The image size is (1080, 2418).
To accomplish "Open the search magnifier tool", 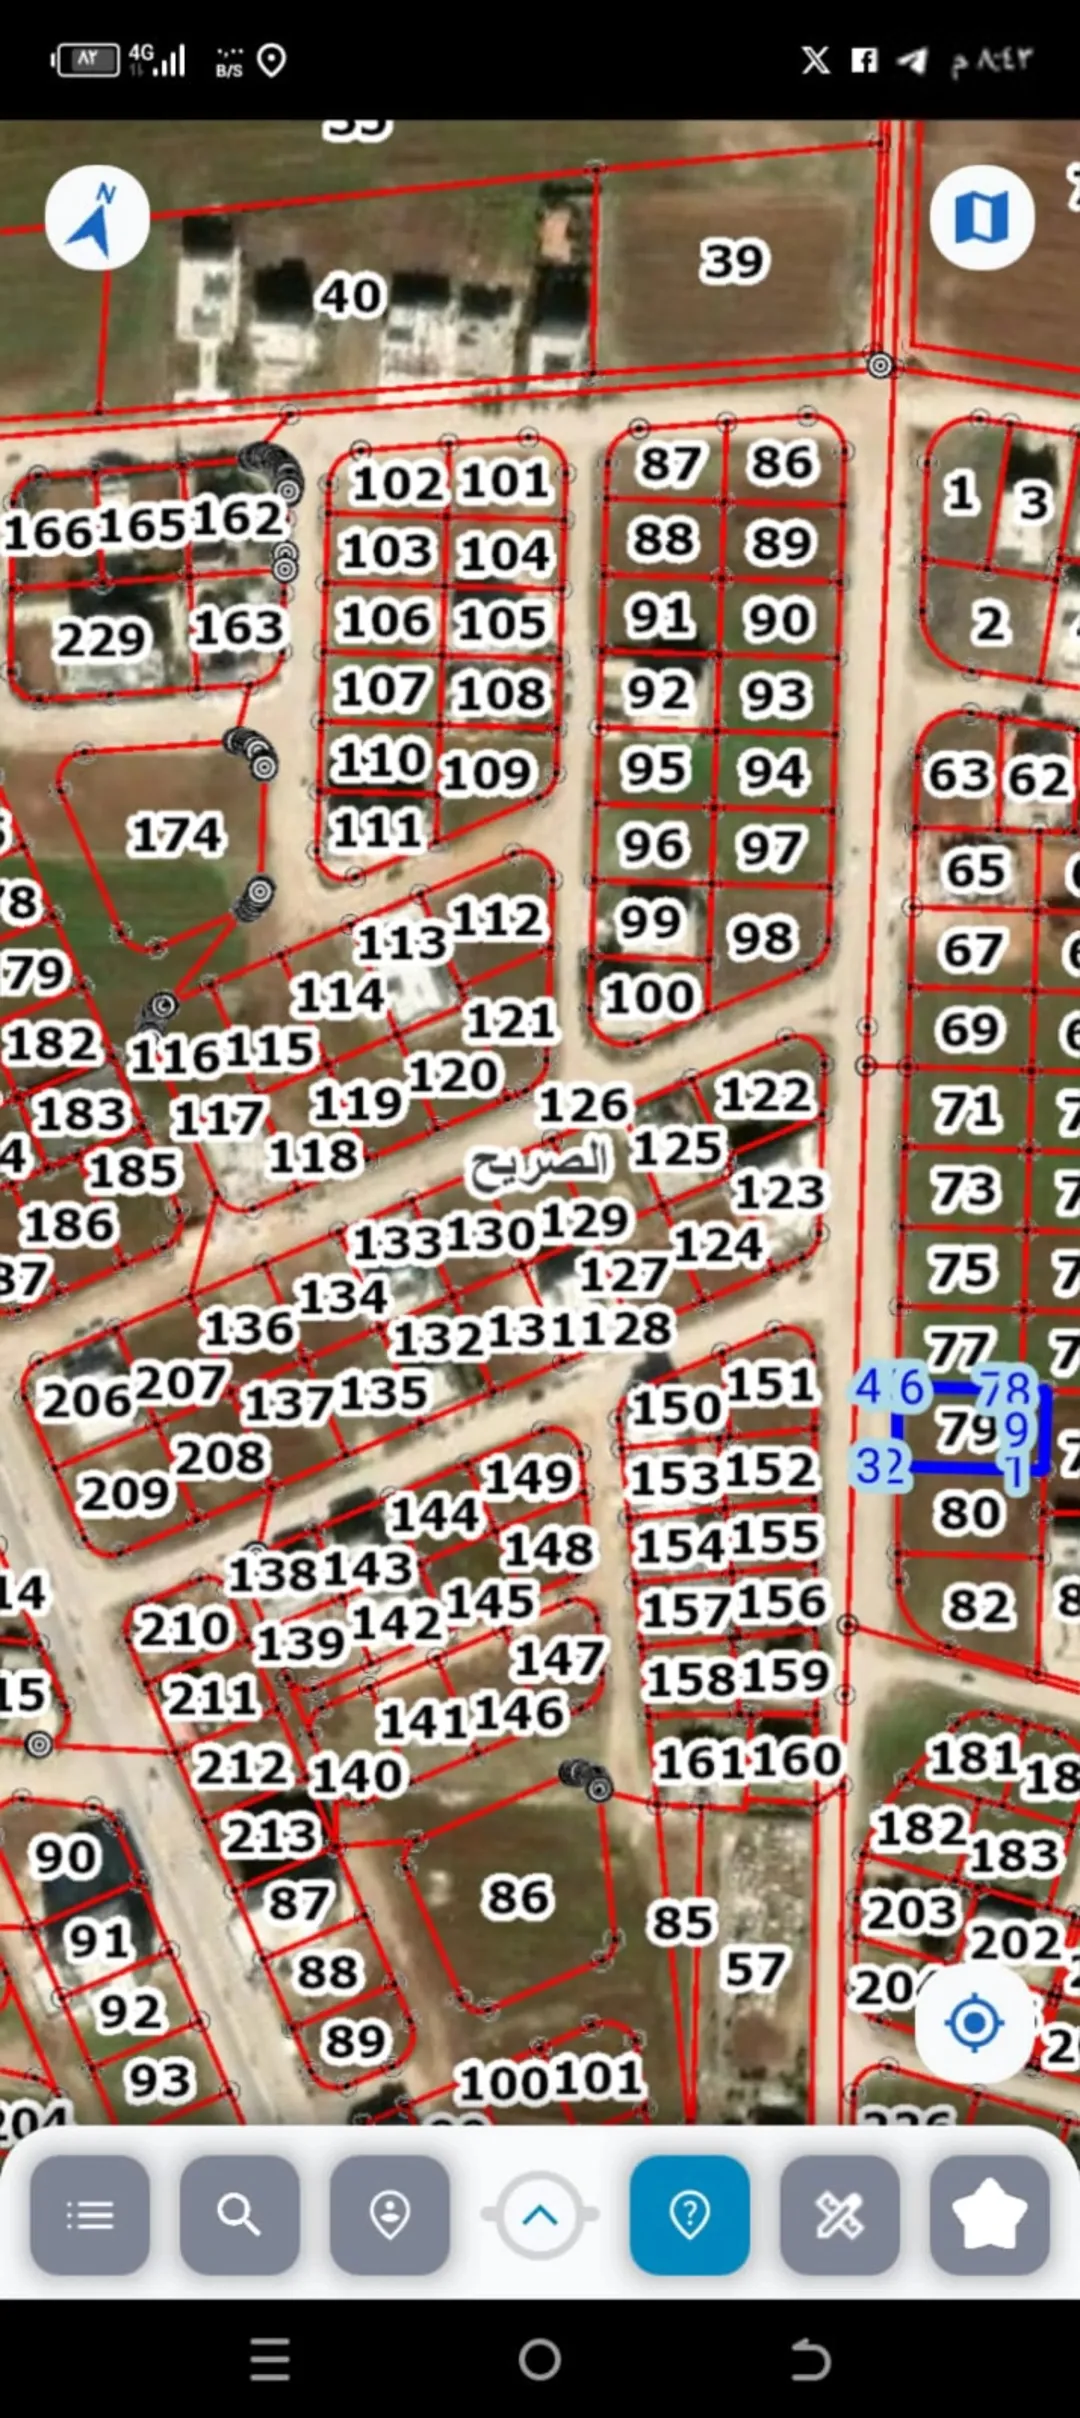I will pos(240,2215).
